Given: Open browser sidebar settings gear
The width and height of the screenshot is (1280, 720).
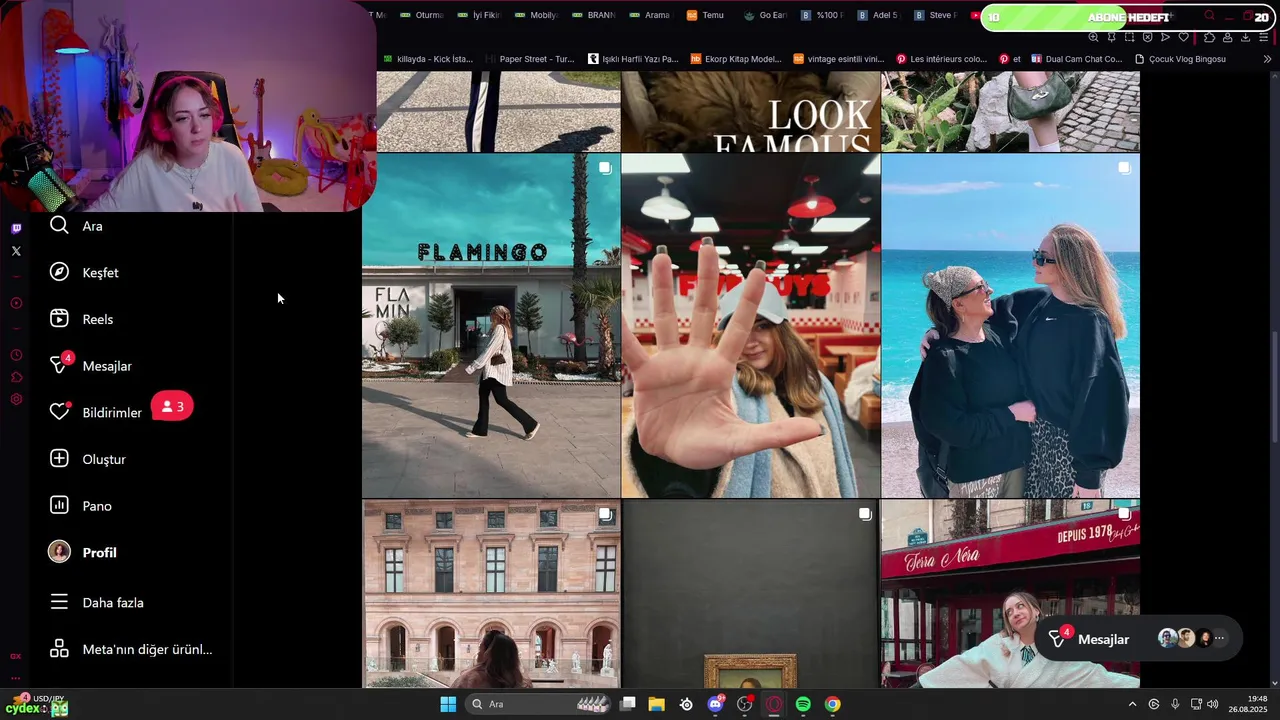Looking at the screenshot, I should pos(16,399).
